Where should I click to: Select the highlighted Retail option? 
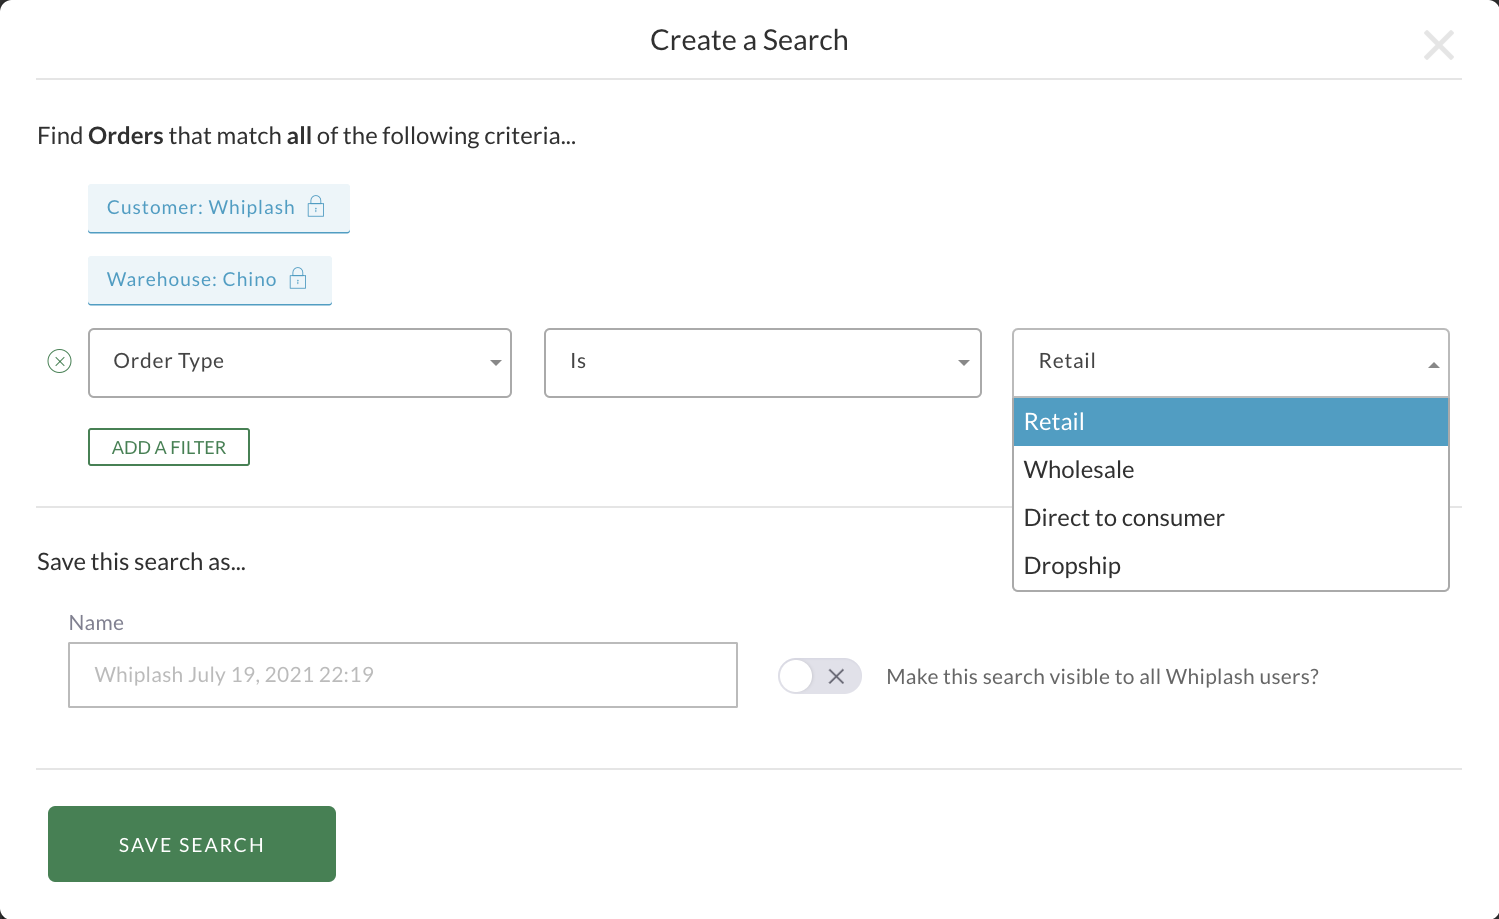(x=1053, y=421)
